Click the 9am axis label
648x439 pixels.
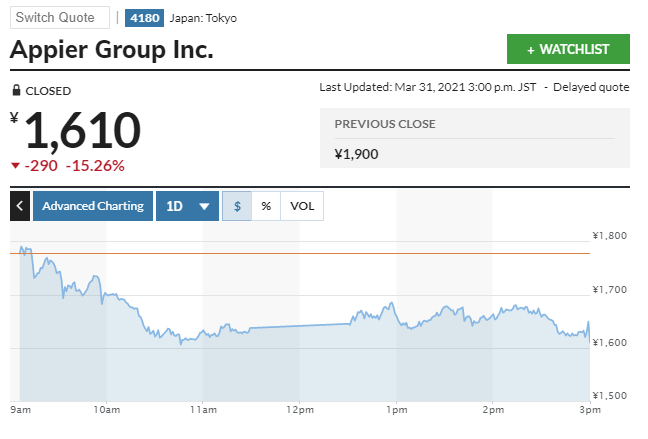click(x=20, y=410)
